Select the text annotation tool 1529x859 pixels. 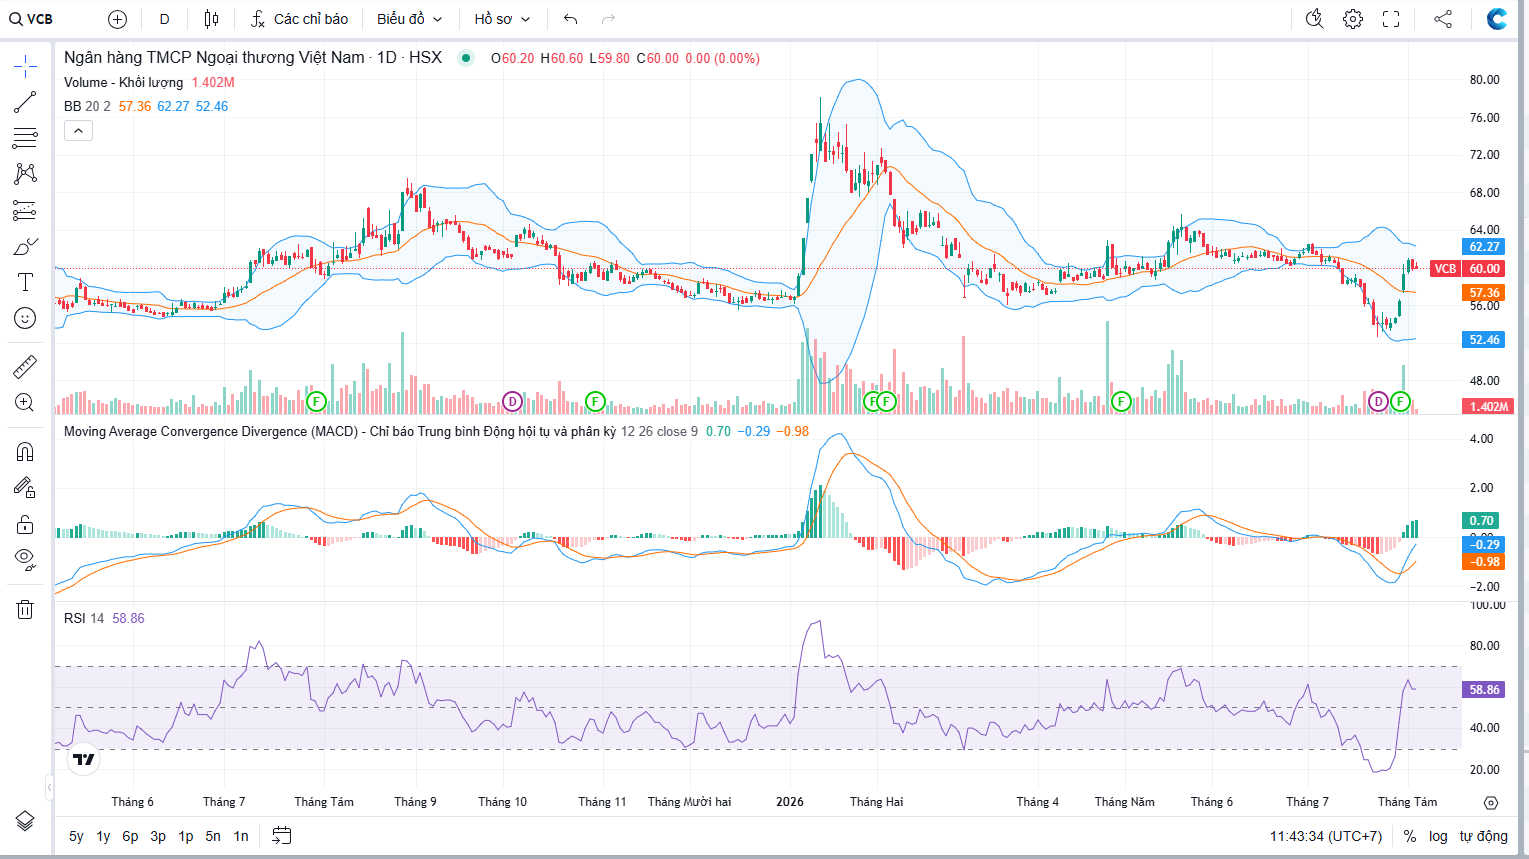coord(25,282)
